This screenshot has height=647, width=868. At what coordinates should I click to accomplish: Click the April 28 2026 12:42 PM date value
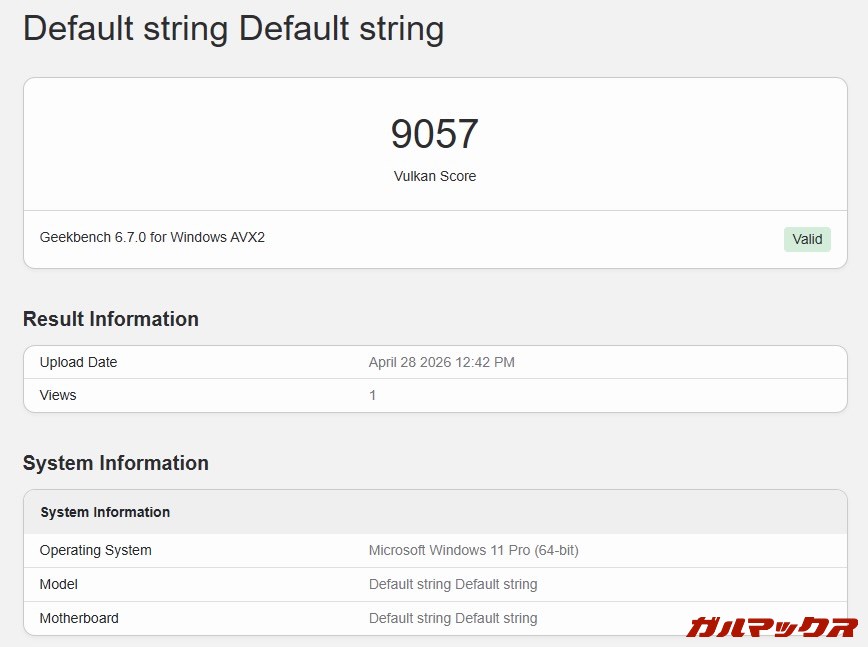click(x=442, y=363)
